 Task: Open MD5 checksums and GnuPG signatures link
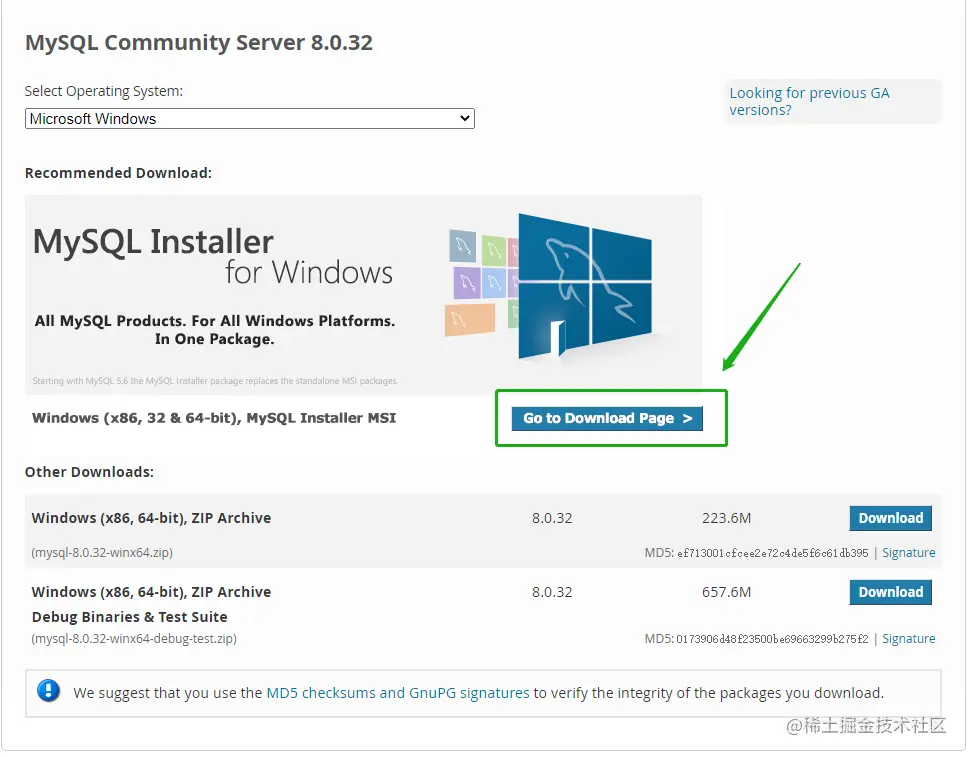point(398,693)
